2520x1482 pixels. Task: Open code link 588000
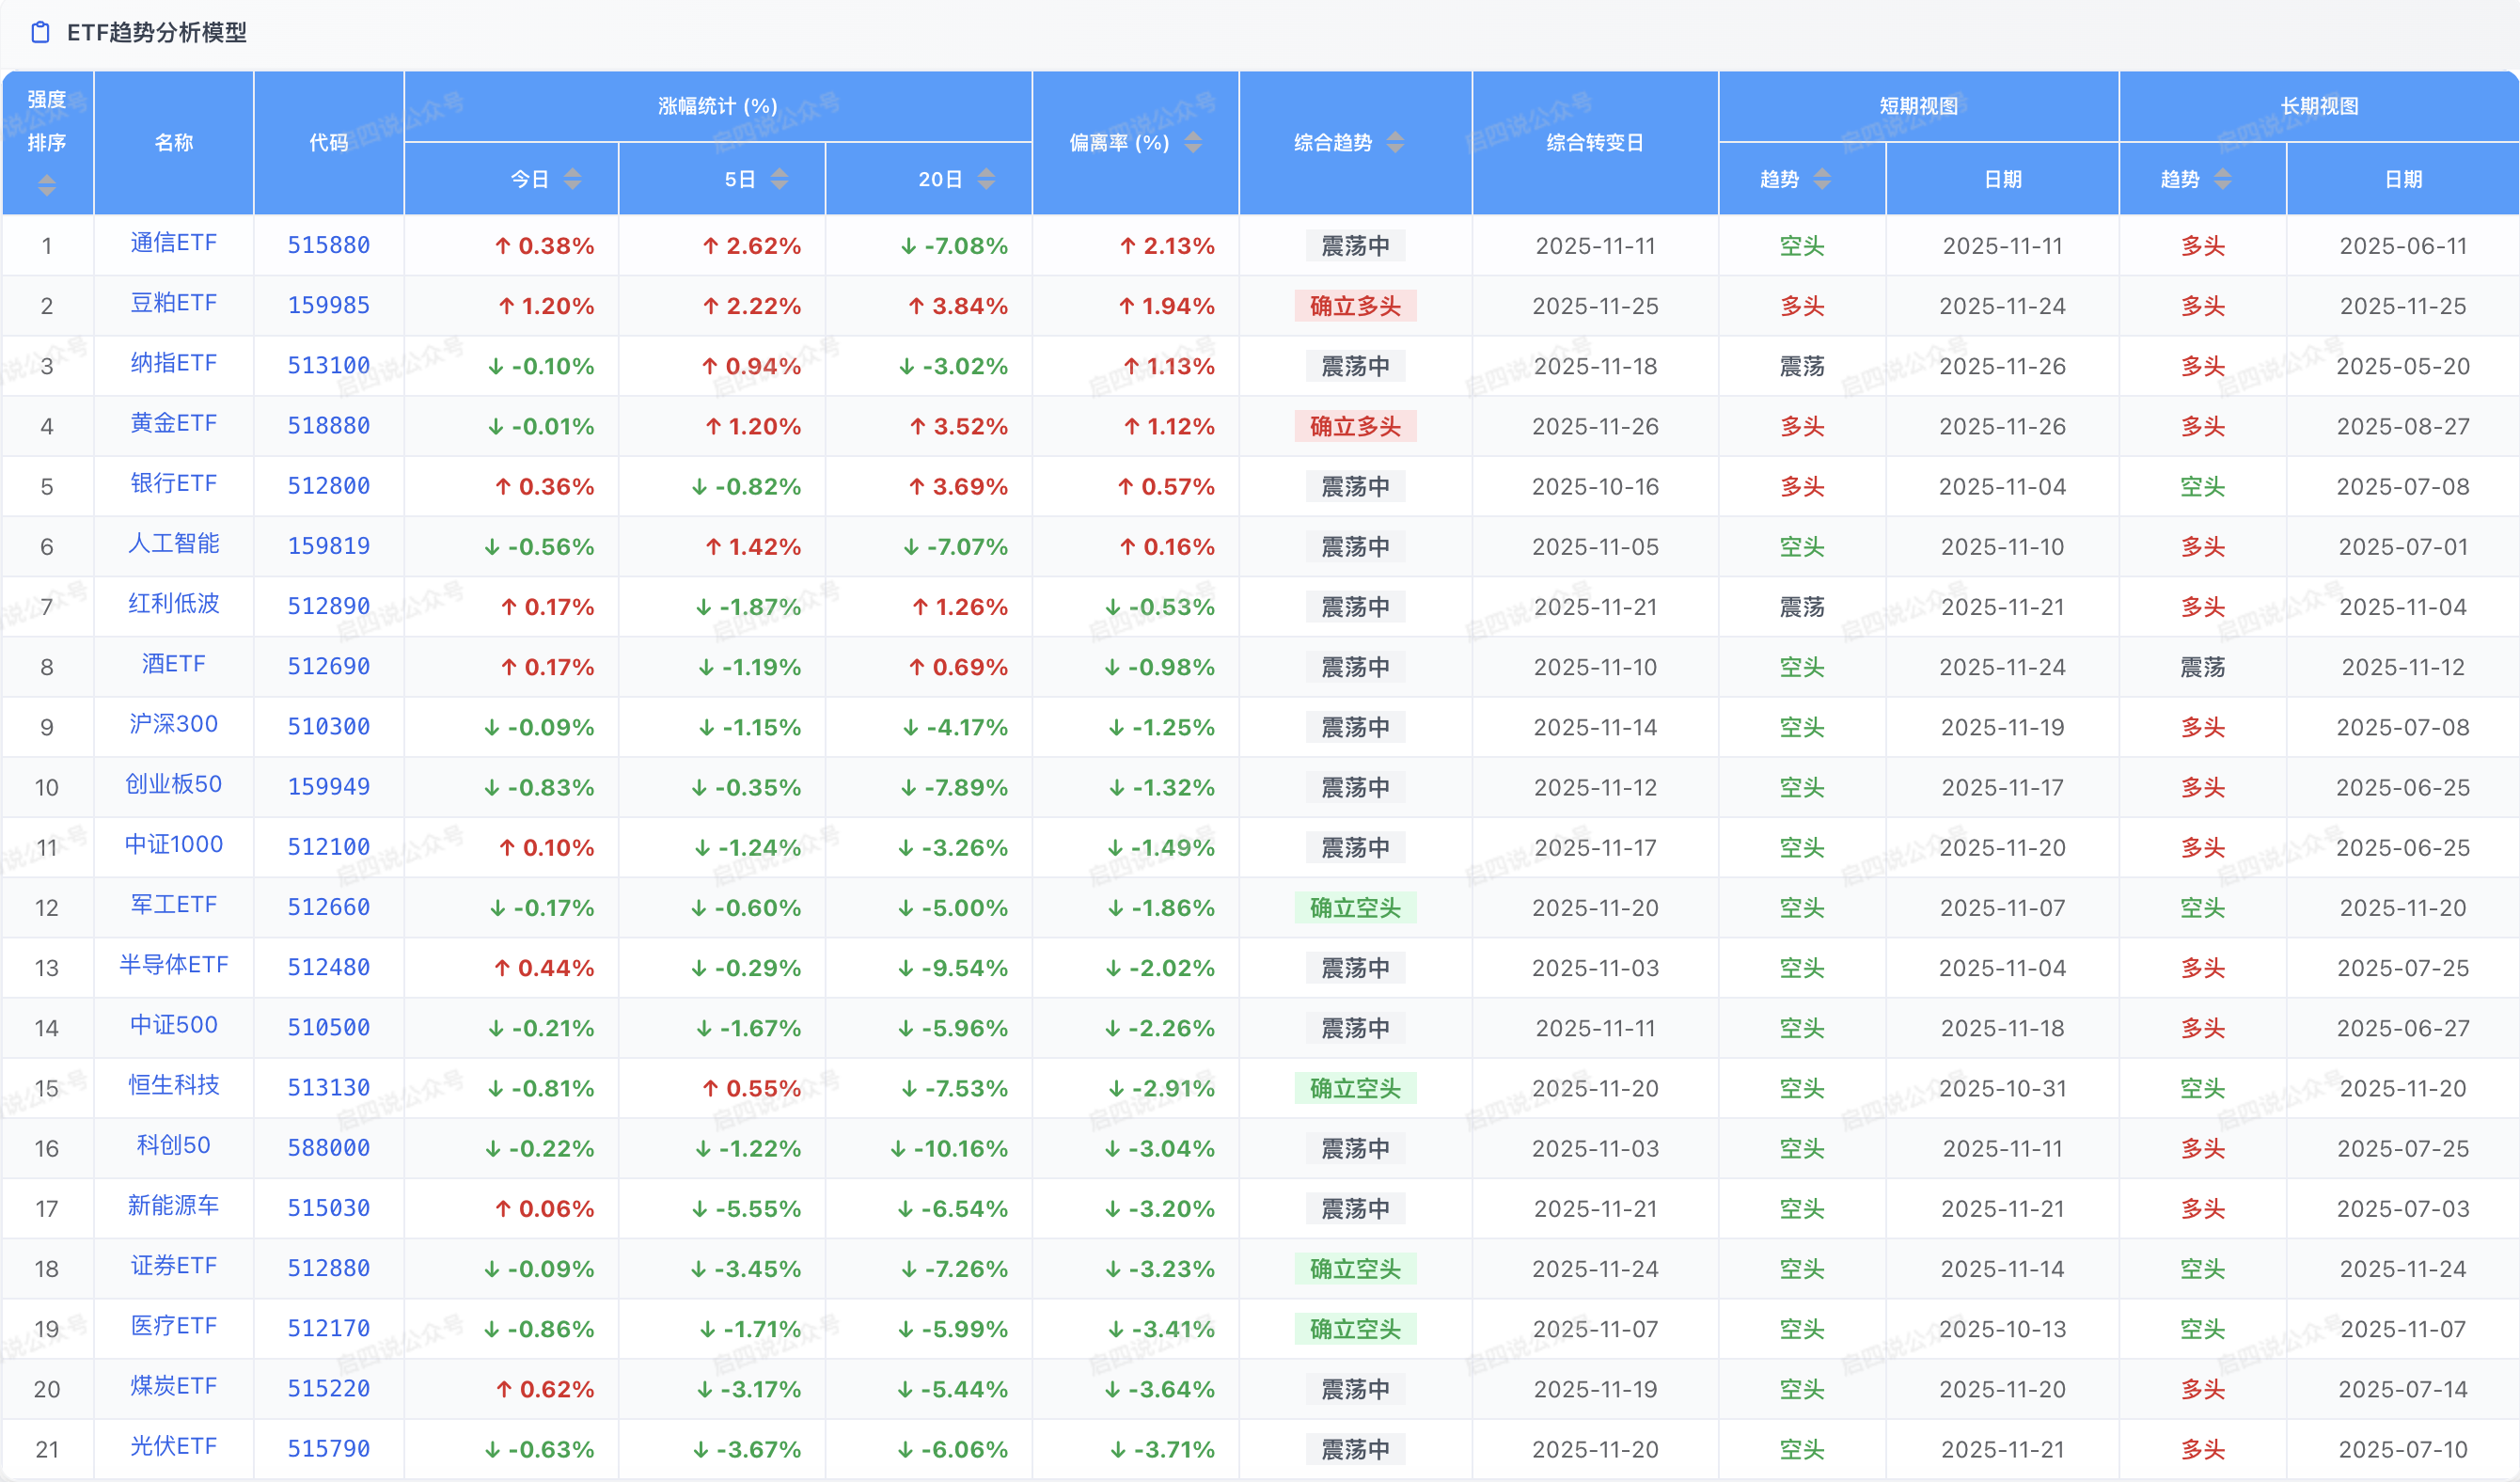click(x=328, y=1148)
